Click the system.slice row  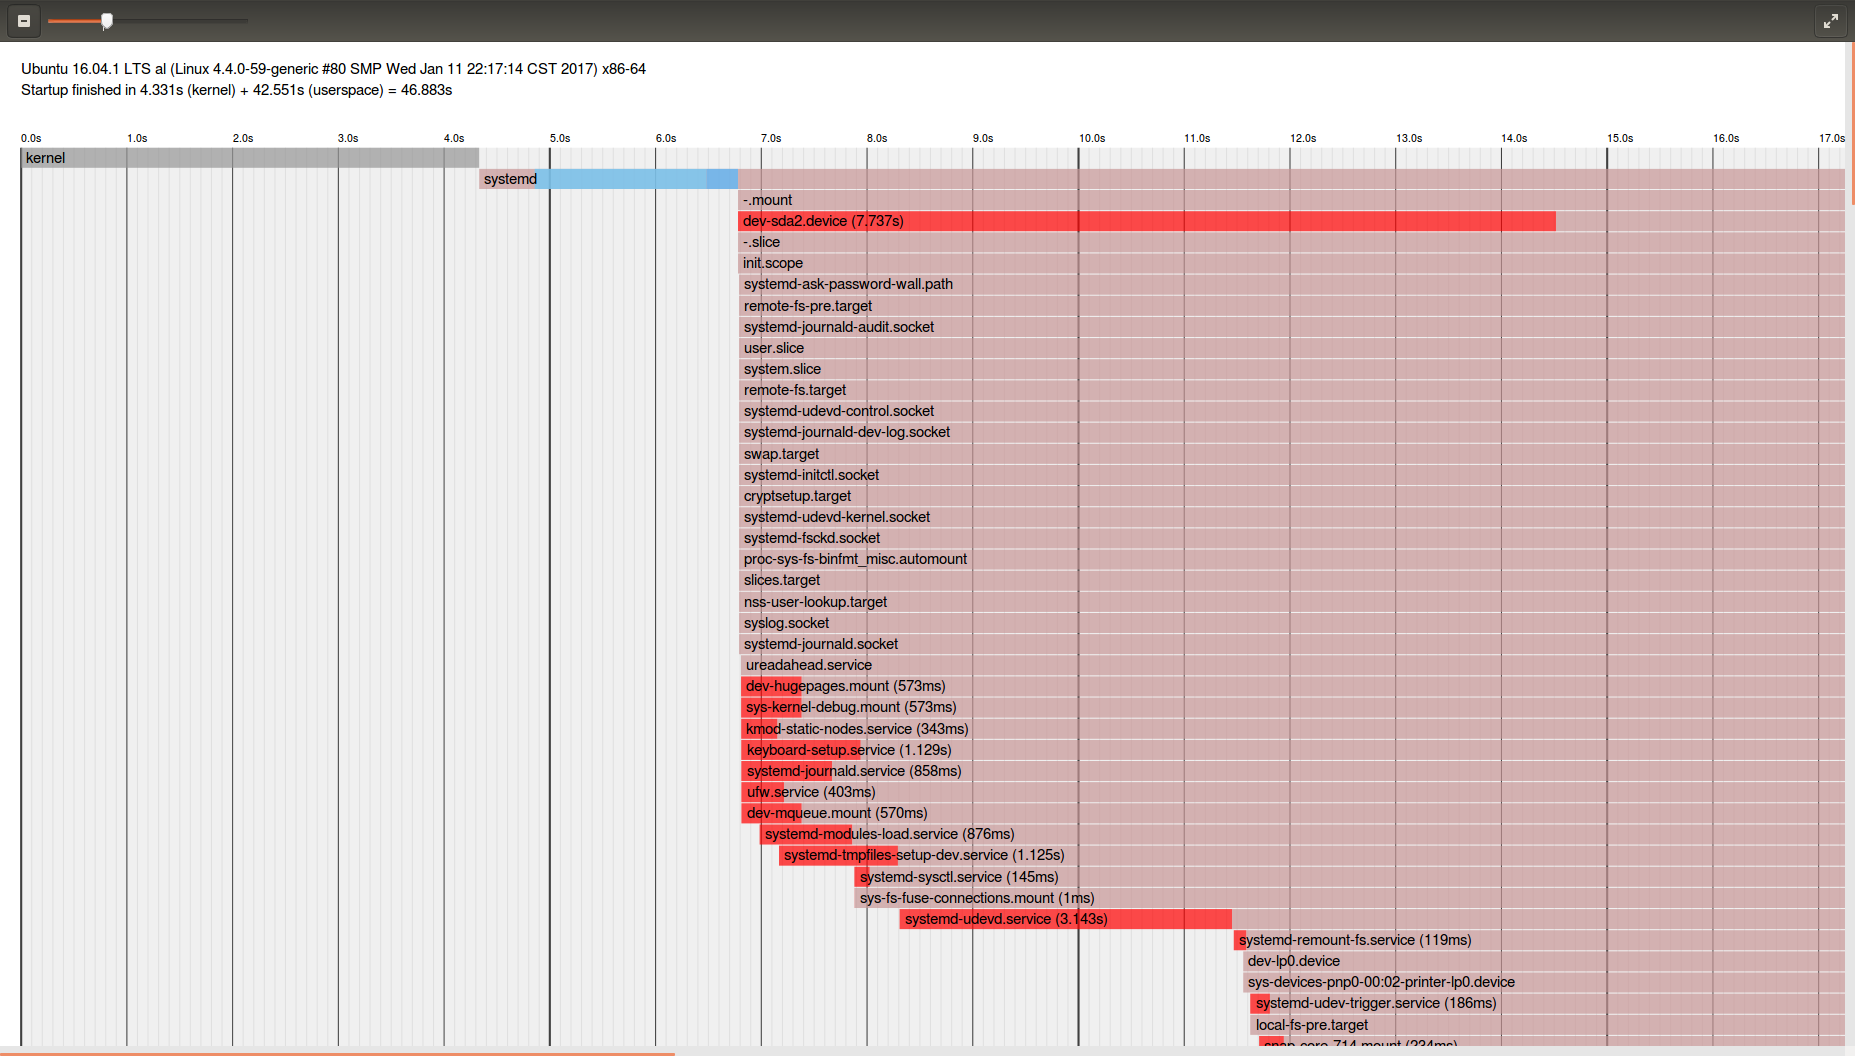coord(1291,369)
